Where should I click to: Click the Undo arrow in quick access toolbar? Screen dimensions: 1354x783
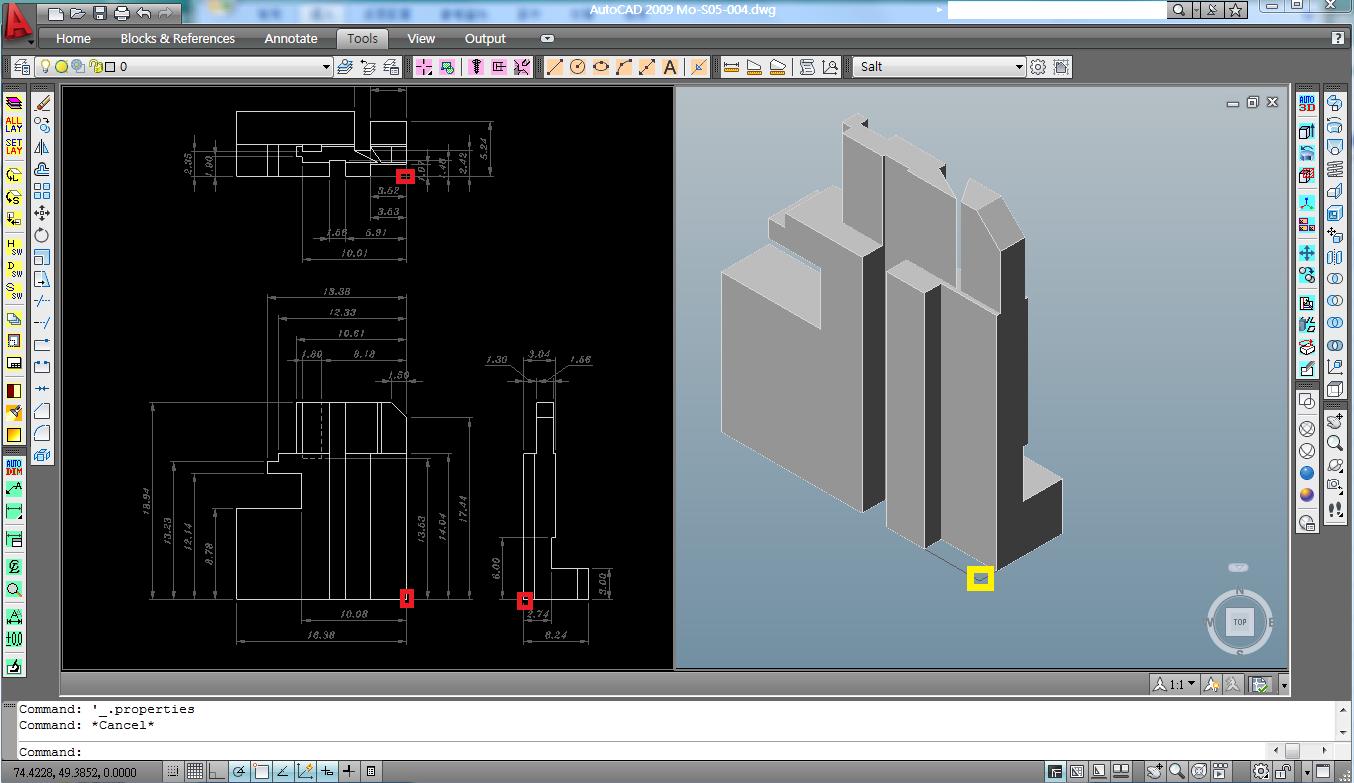click(x=144, y=13)
